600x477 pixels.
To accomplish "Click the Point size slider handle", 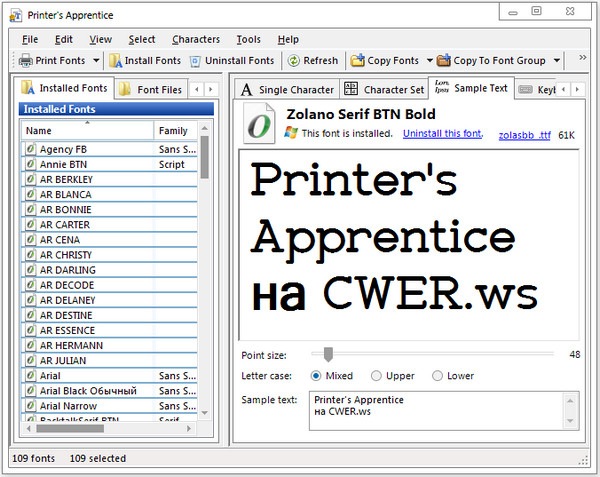I will point(328,353).
